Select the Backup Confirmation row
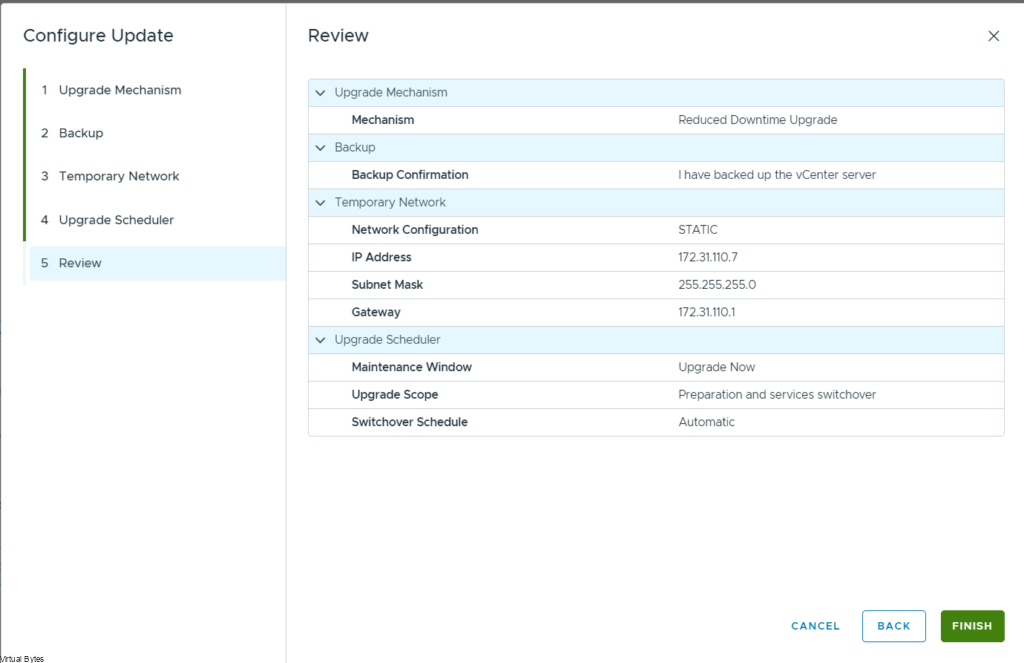Screen dimensions: 1024x663 click(x=410, y=175)
